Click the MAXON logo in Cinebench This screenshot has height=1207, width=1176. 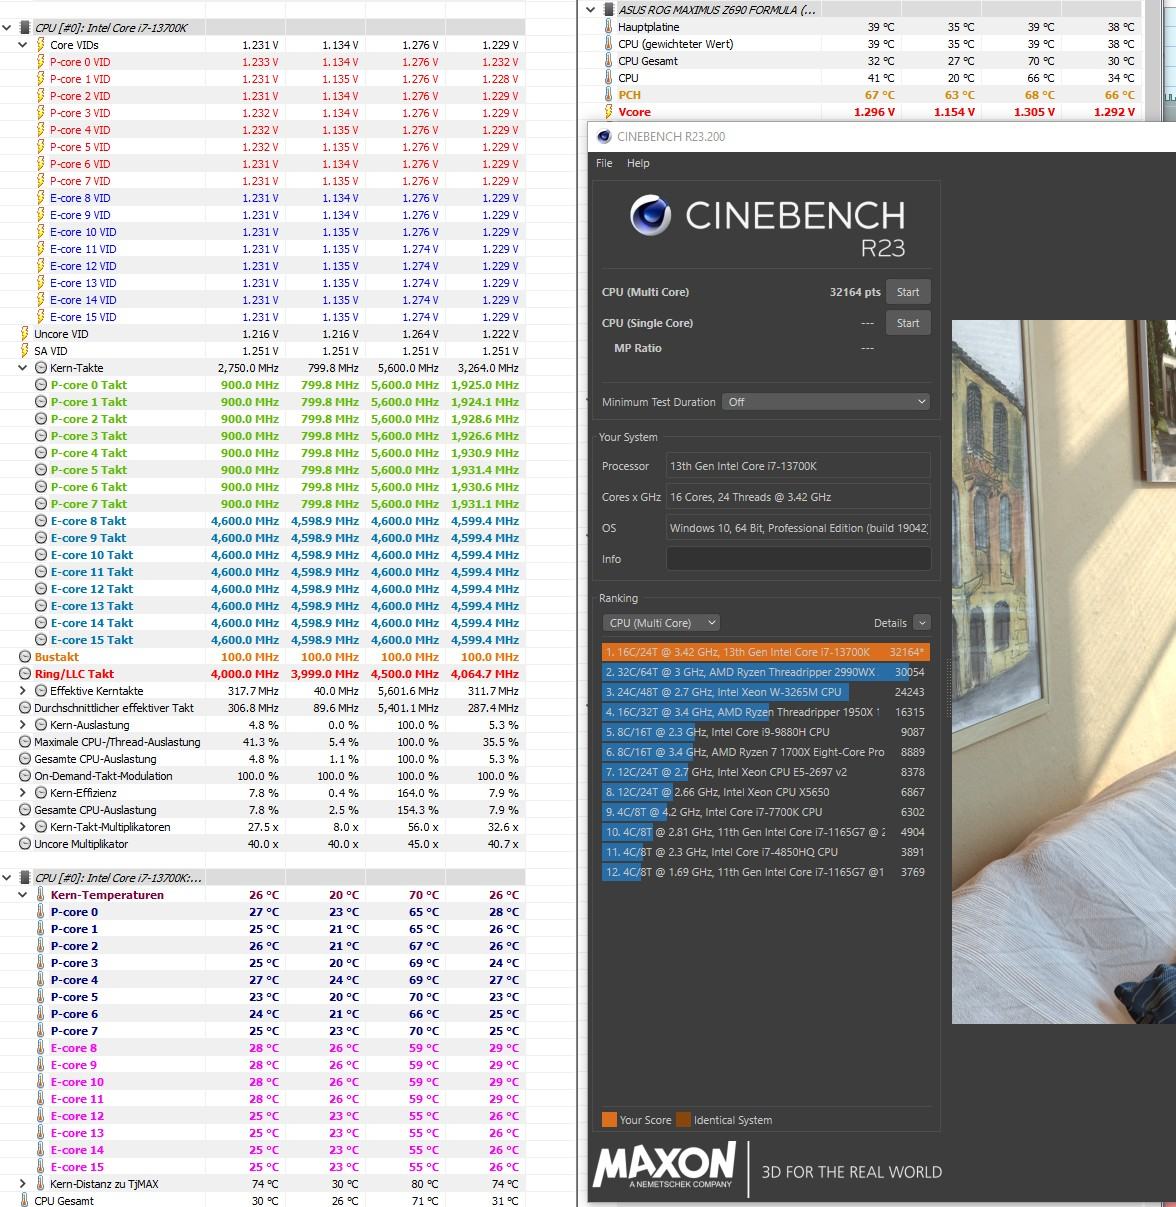[x=665, y=1167]
